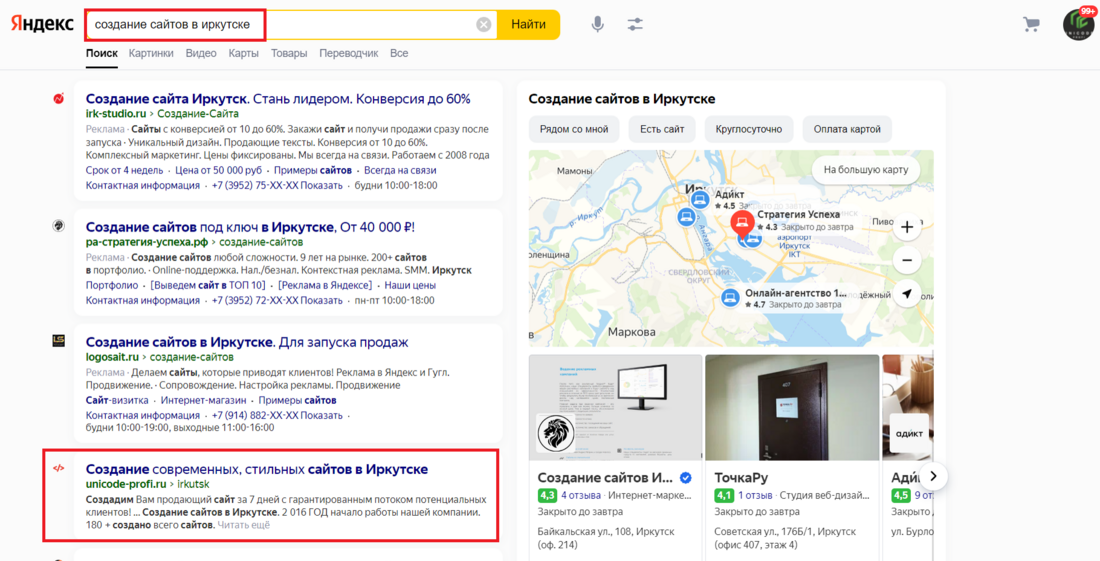Switch to the Товары tab
The width and height of the screenshot is (1100, 561).
coord(289,53)
